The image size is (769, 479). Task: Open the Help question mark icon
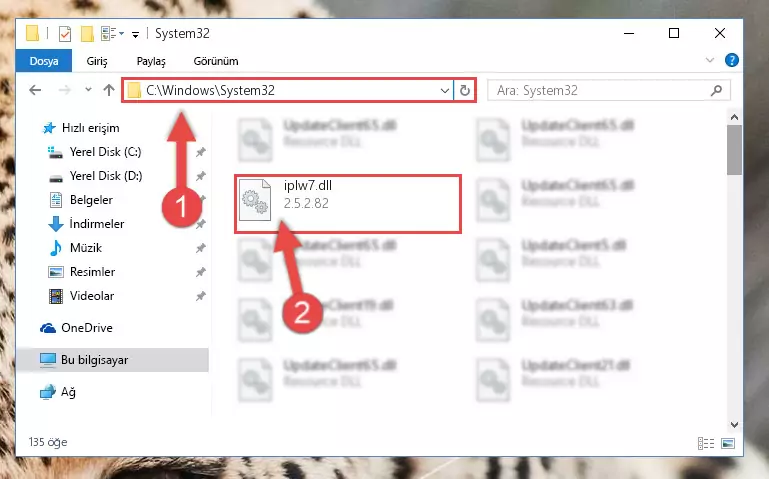pos(732,60)
